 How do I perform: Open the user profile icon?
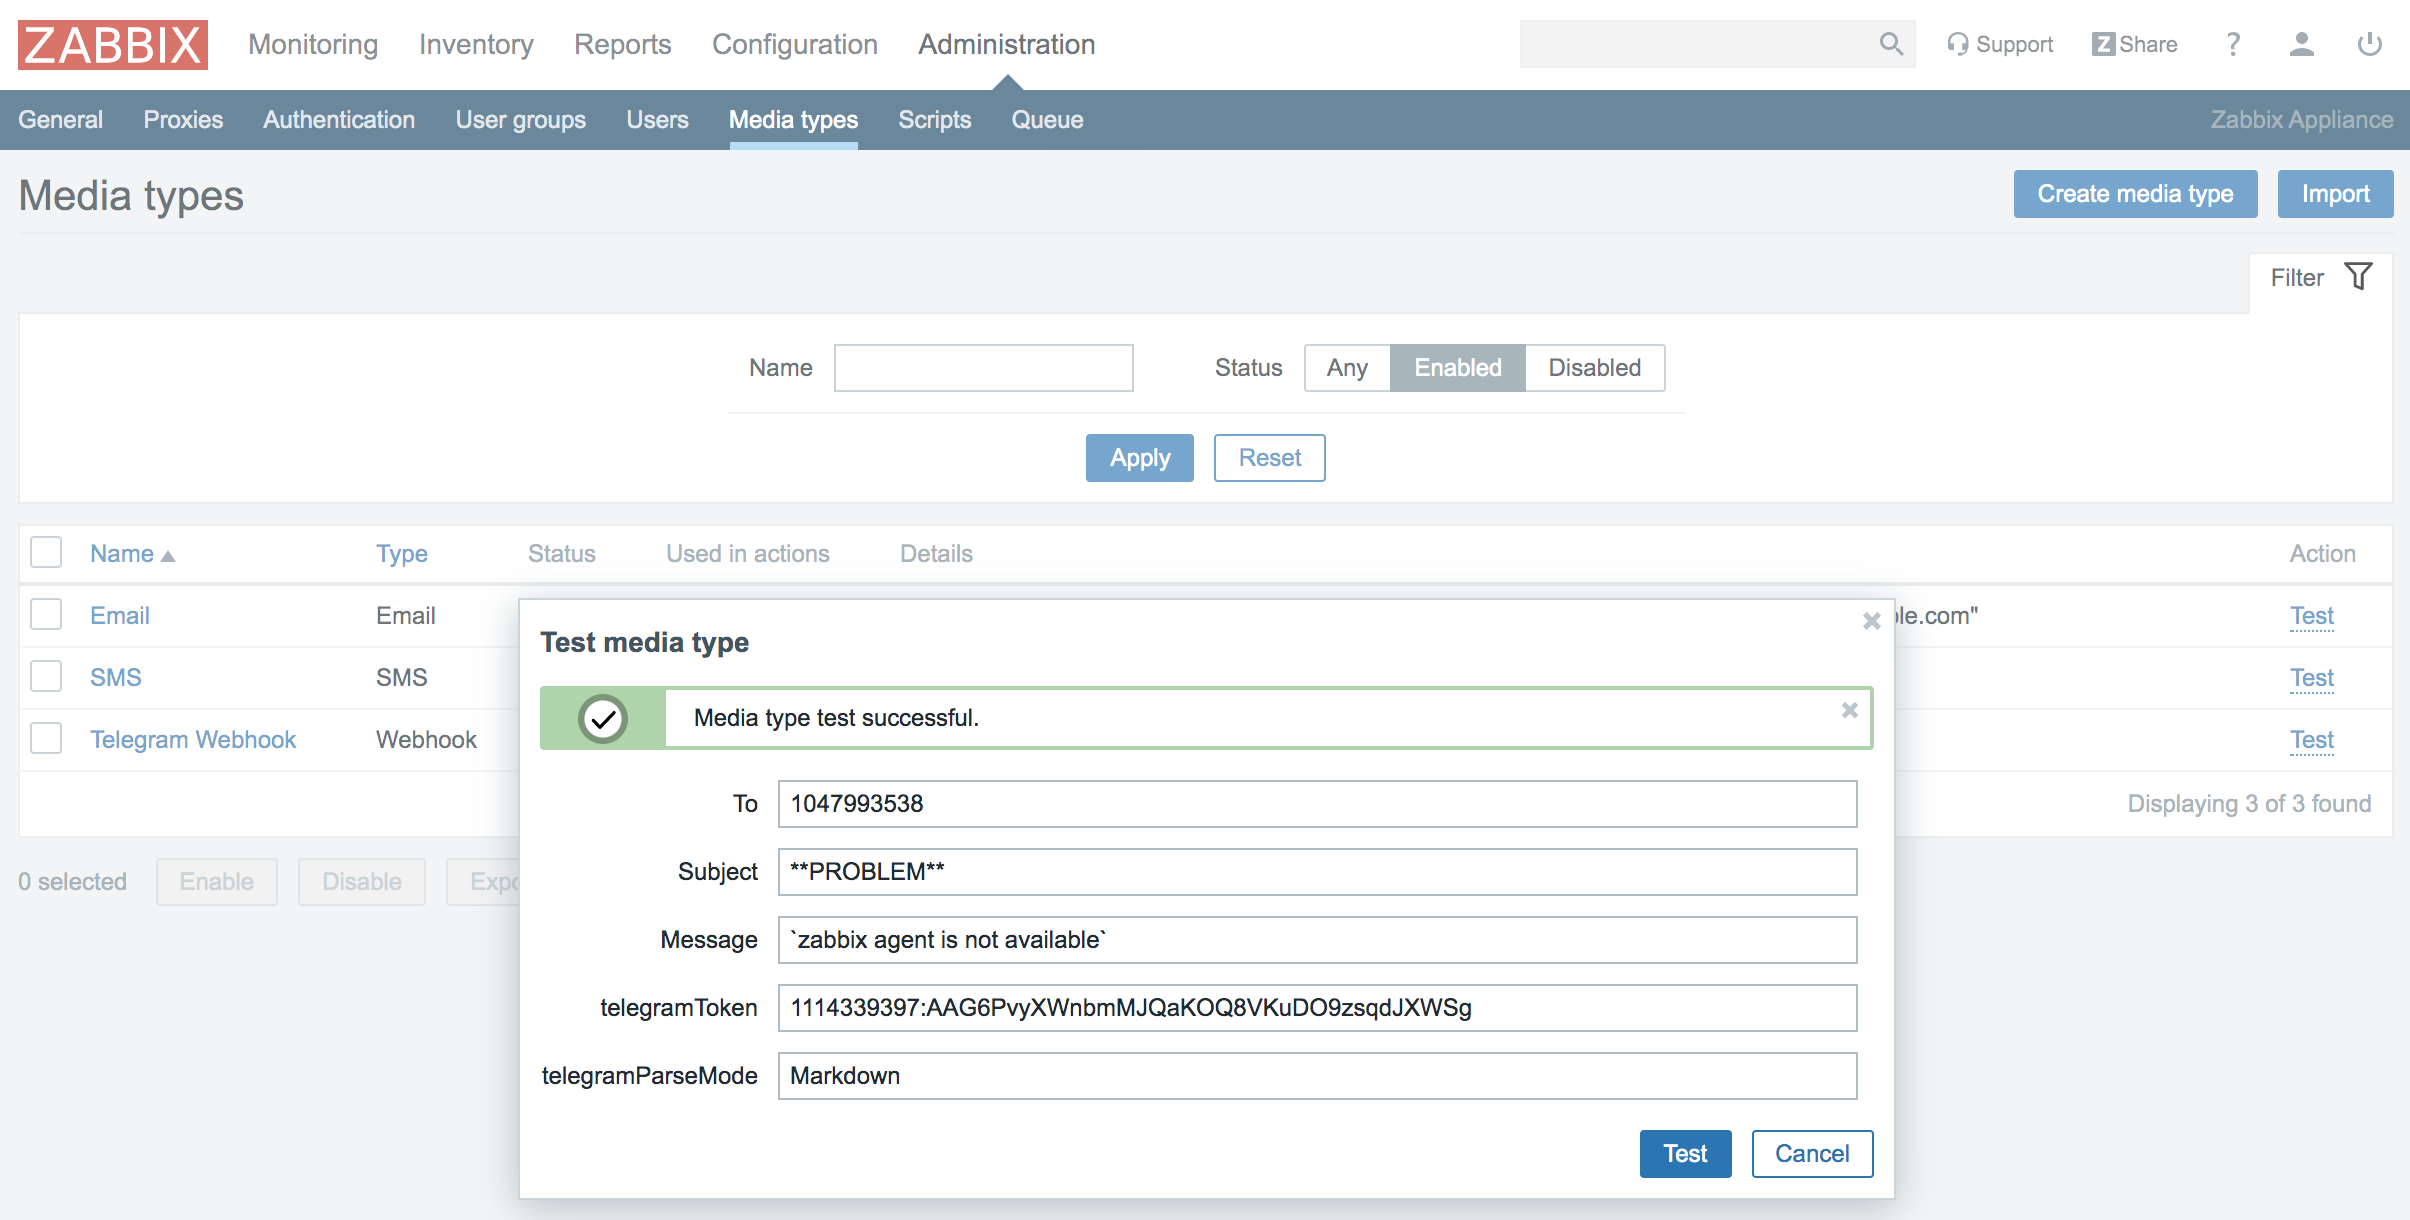[x=2301, y=44]
